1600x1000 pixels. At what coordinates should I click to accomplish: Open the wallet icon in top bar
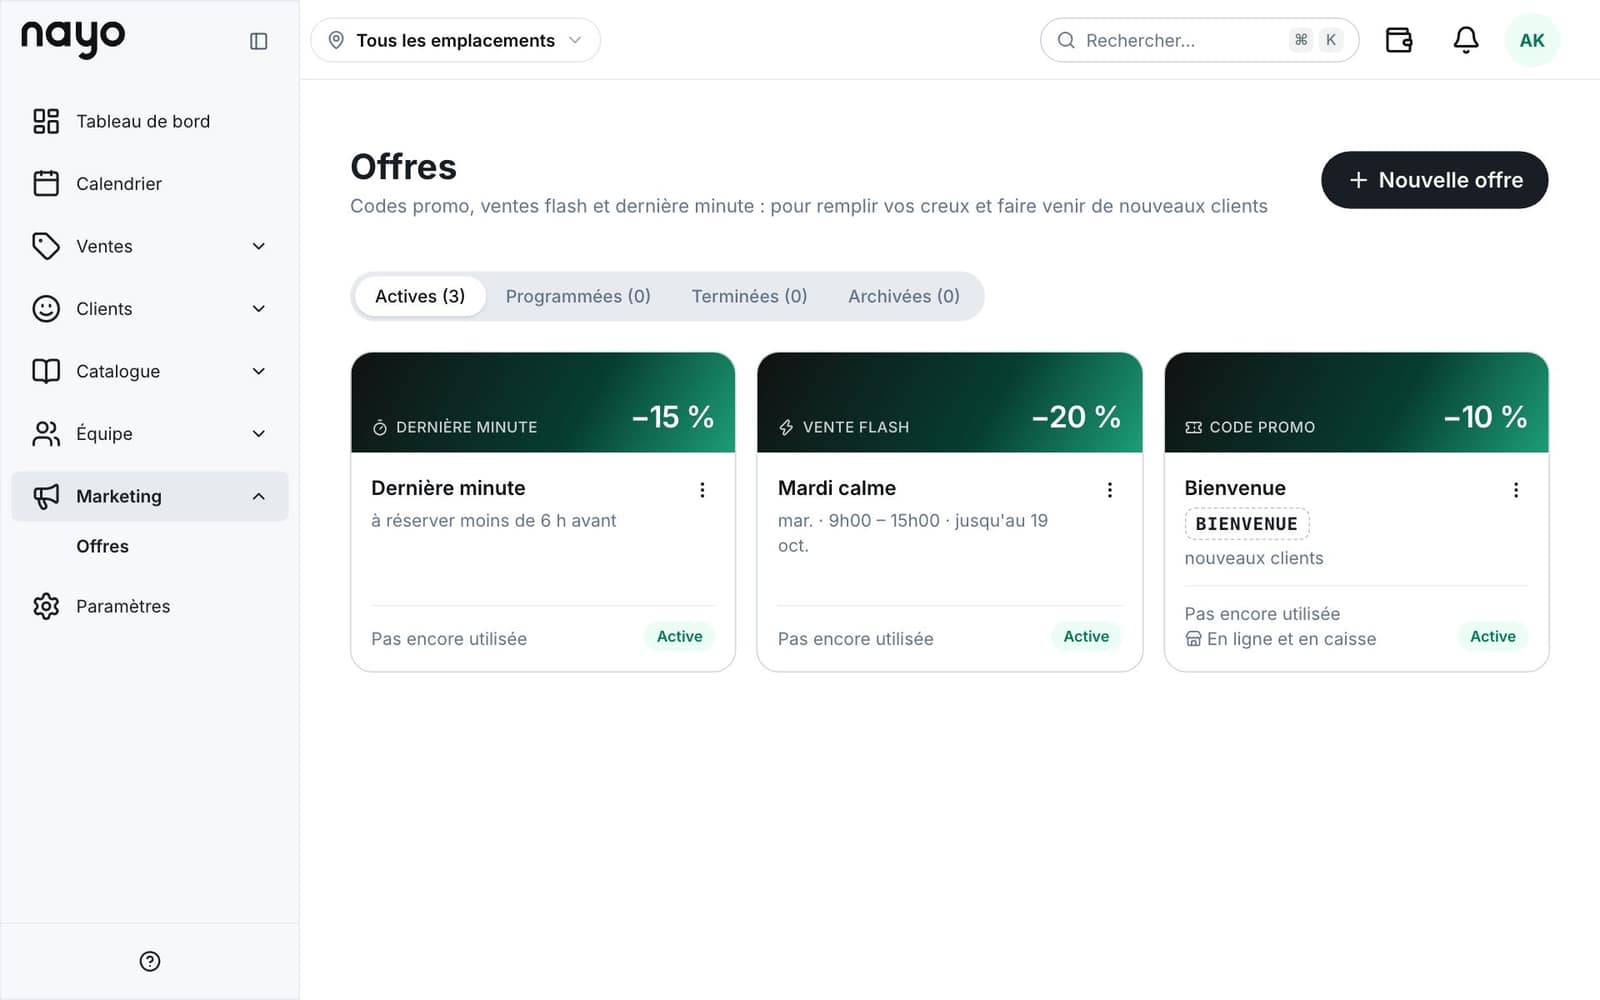[1398, 40]
